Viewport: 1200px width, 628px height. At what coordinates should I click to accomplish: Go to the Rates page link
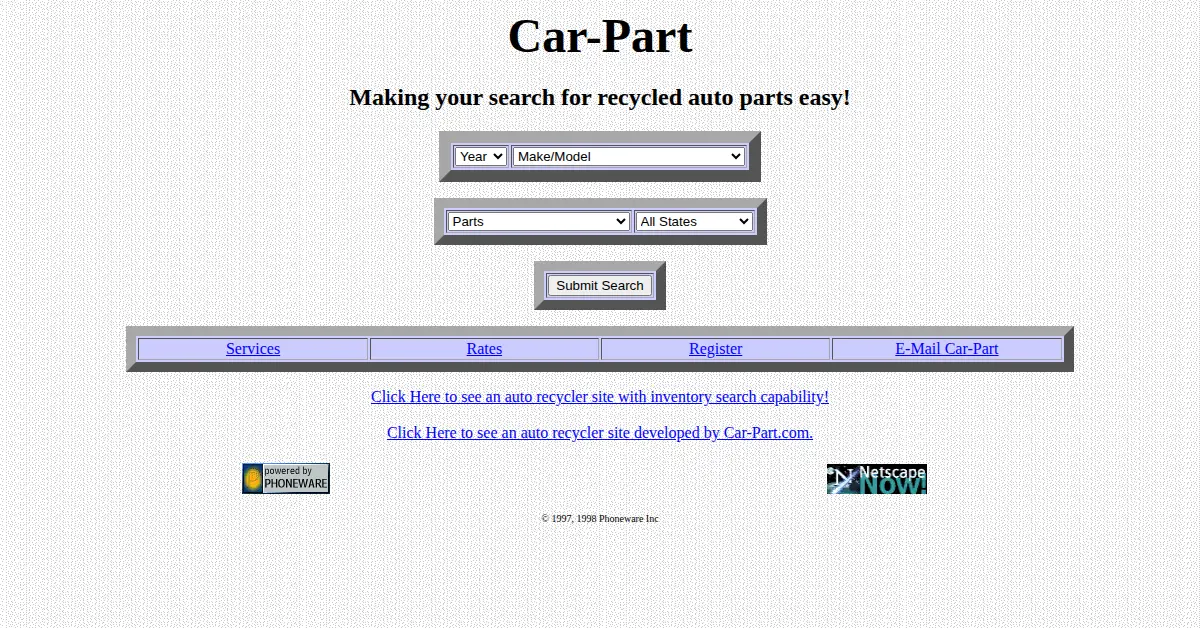pos(484,349)
